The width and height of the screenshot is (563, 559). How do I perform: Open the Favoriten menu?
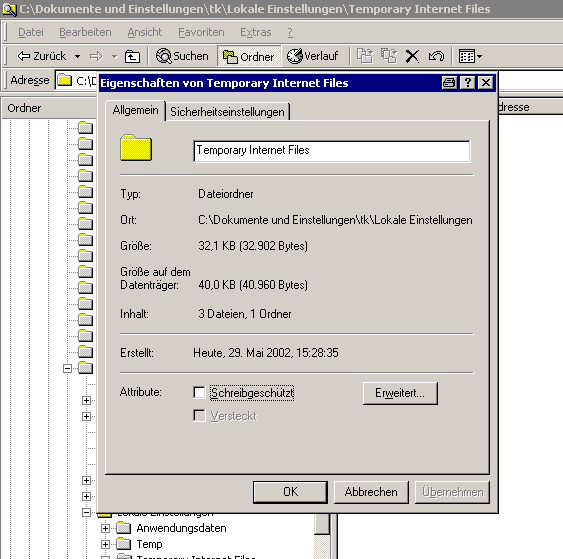pyautogui.click(x=201, y=32)
